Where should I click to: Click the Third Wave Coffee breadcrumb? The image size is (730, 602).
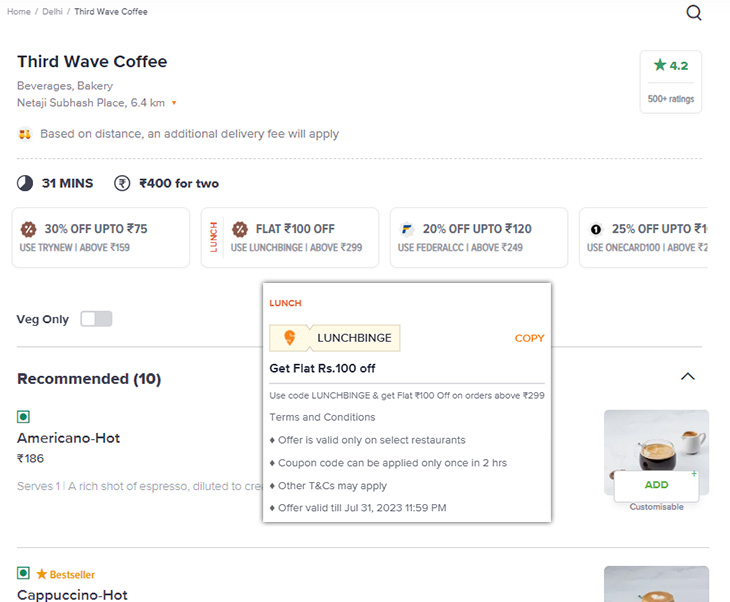(111, 12)
